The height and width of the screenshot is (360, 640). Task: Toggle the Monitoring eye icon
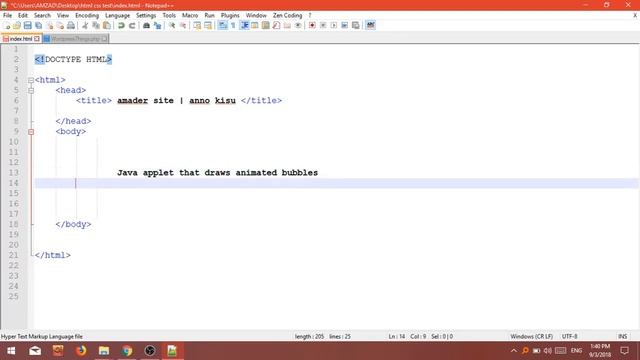point(298,25)
